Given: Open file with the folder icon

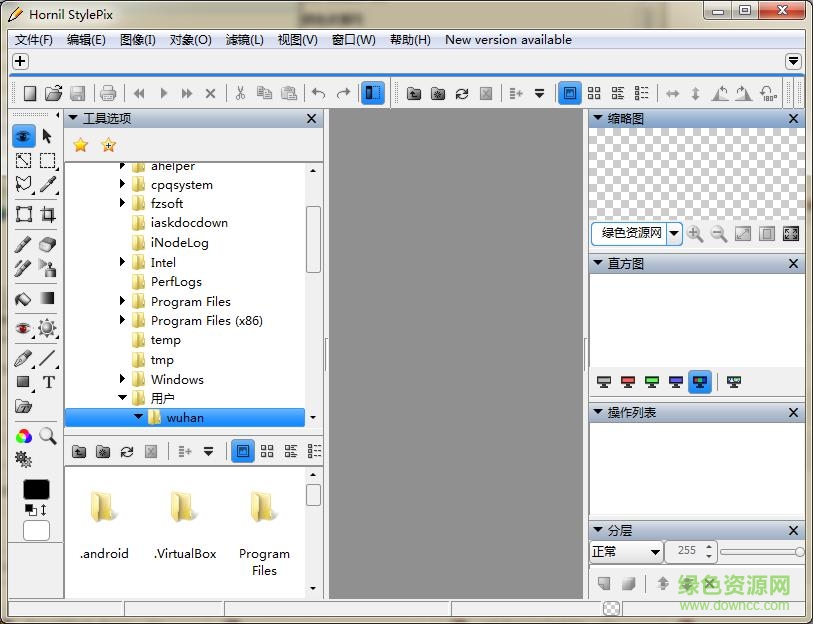Looking at the screenshot, I should click(x=54, y=93).
